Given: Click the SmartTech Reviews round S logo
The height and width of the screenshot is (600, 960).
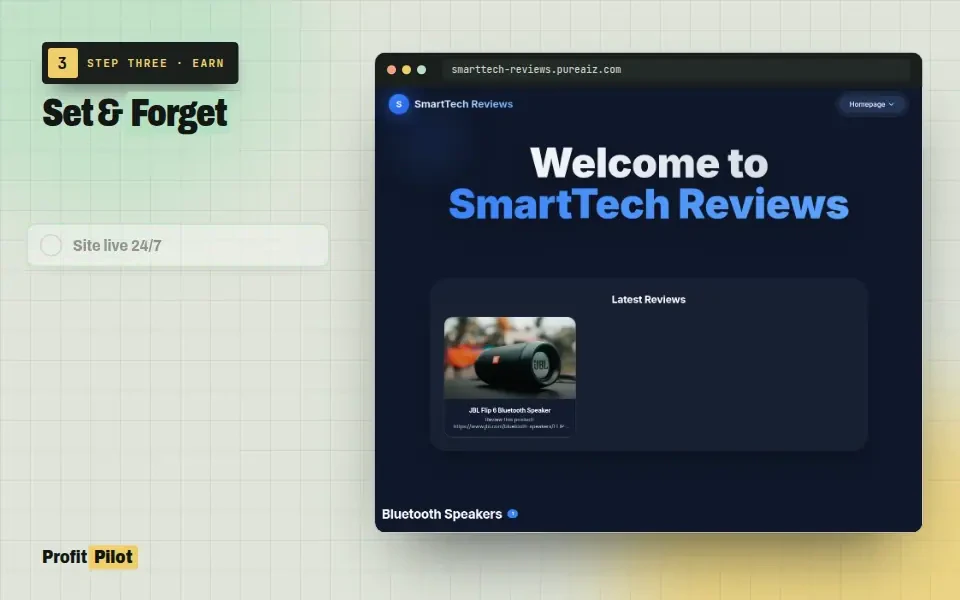Looking at the screenshot, I should click(x=399, y=104).
